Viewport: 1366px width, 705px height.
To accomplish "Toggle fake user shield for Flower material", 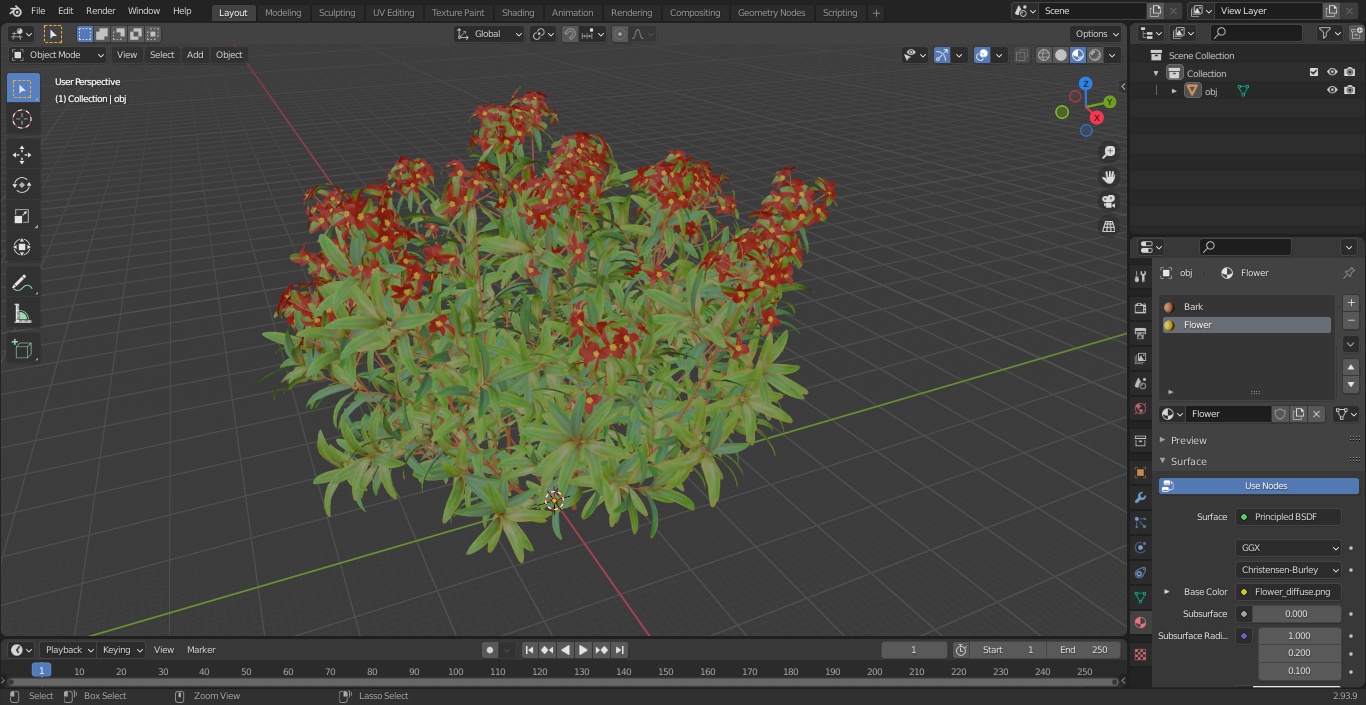I will (x=1280, y=414).
